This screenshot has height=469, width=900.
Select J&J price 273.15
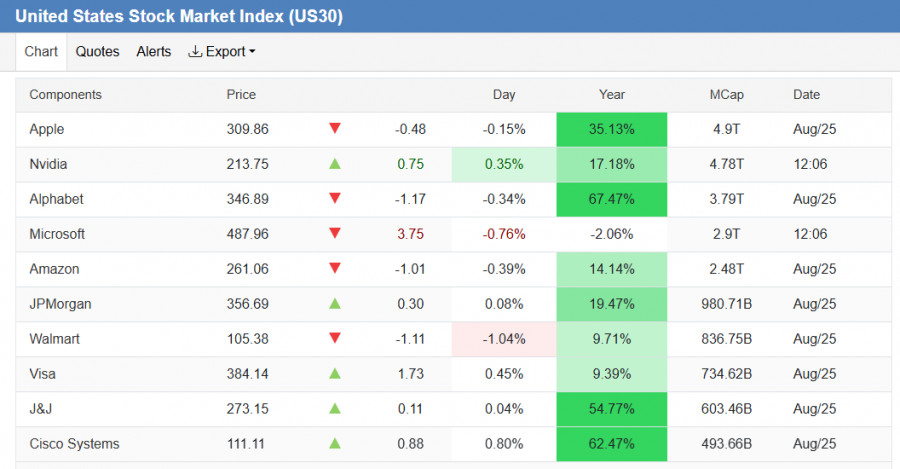247,409
